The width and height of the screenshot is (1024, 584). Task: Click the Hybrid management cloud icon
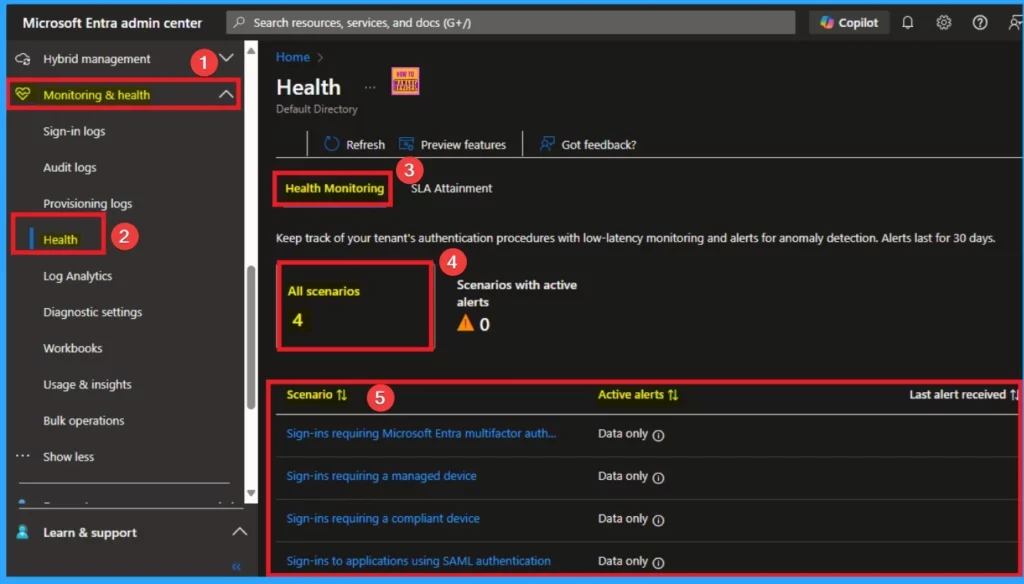coord(23,59)
